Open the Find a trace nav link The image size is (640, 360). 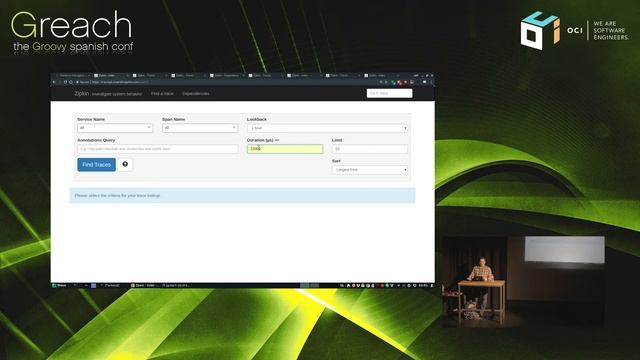[162, 93]
